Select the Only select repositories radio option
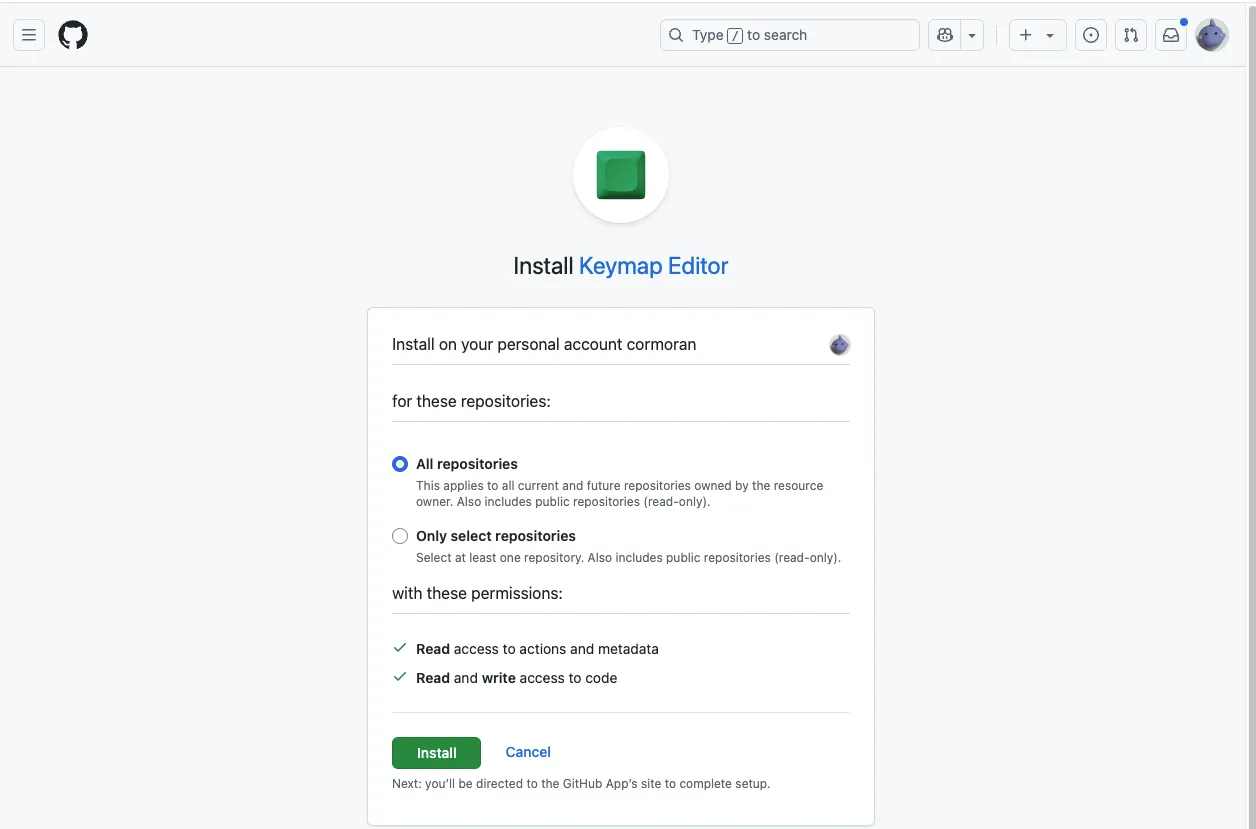The image size is (1256, 829). coord(400,536)
